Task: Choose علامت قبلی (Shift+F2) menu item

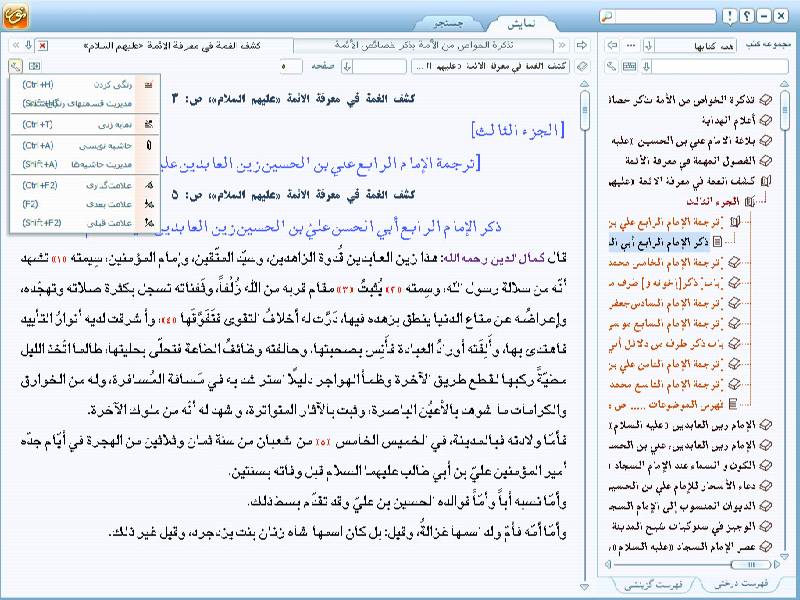Action: (x=85, y=223)
